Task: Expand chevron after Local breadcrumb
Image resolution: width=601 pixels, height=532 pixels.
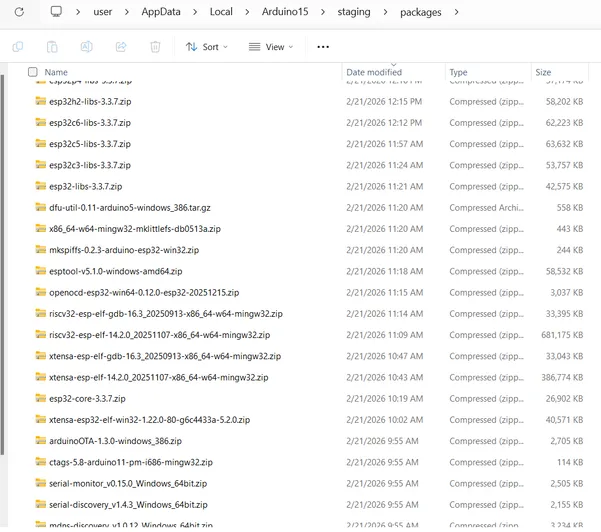Action: coord(247,12)
